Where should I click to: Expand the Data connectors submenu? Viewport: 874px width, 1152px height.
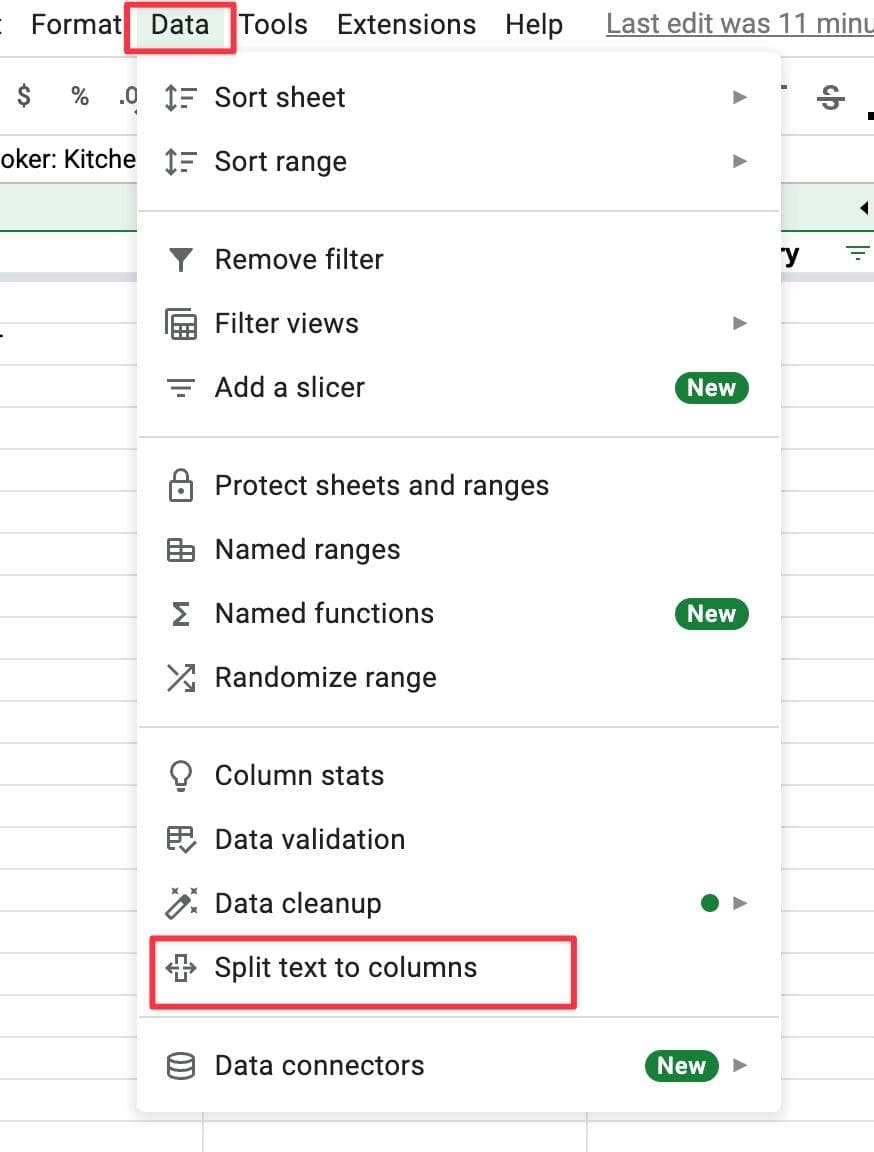[740, 1065]
